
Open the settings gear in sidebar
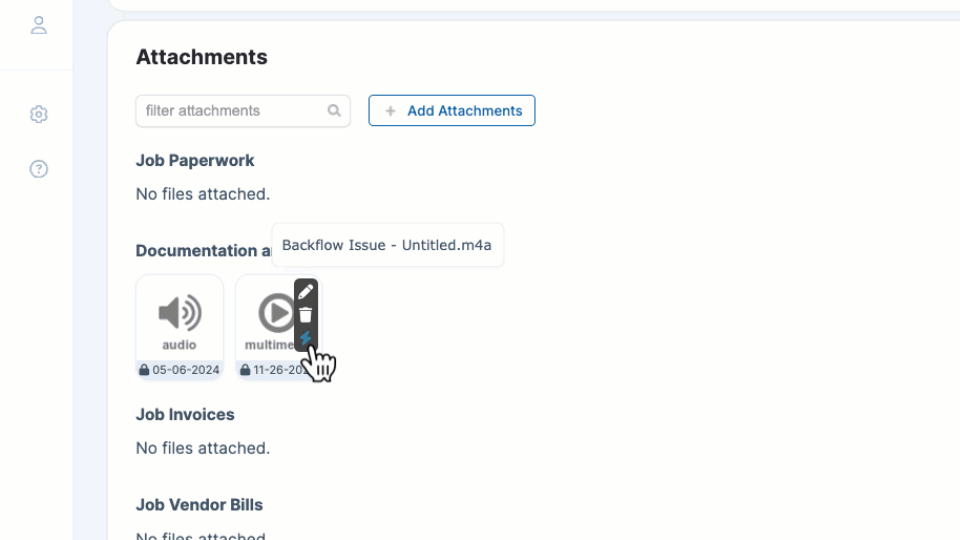point(39,115)
